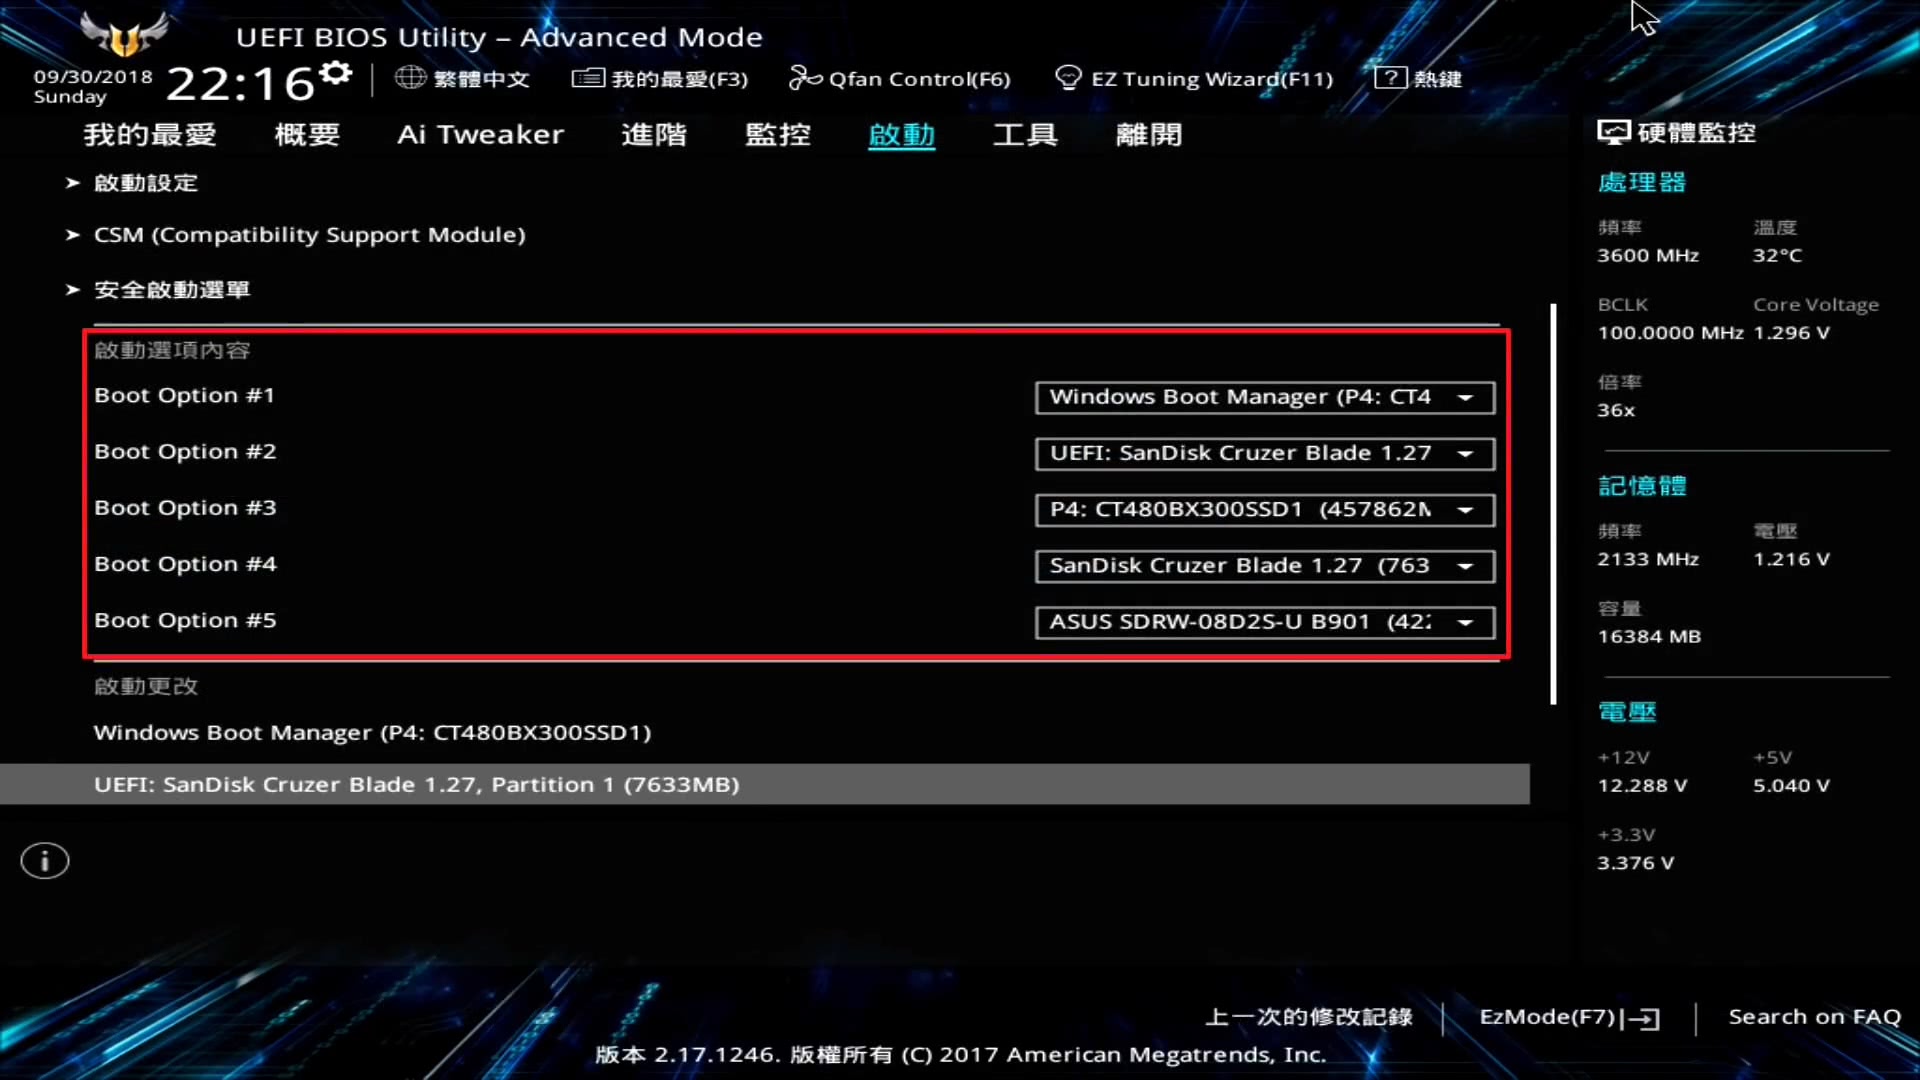Click the info icon at bottom left
Image resolution: width=1920 pixels, height=1080 pixels.
(x=44, y=860)
